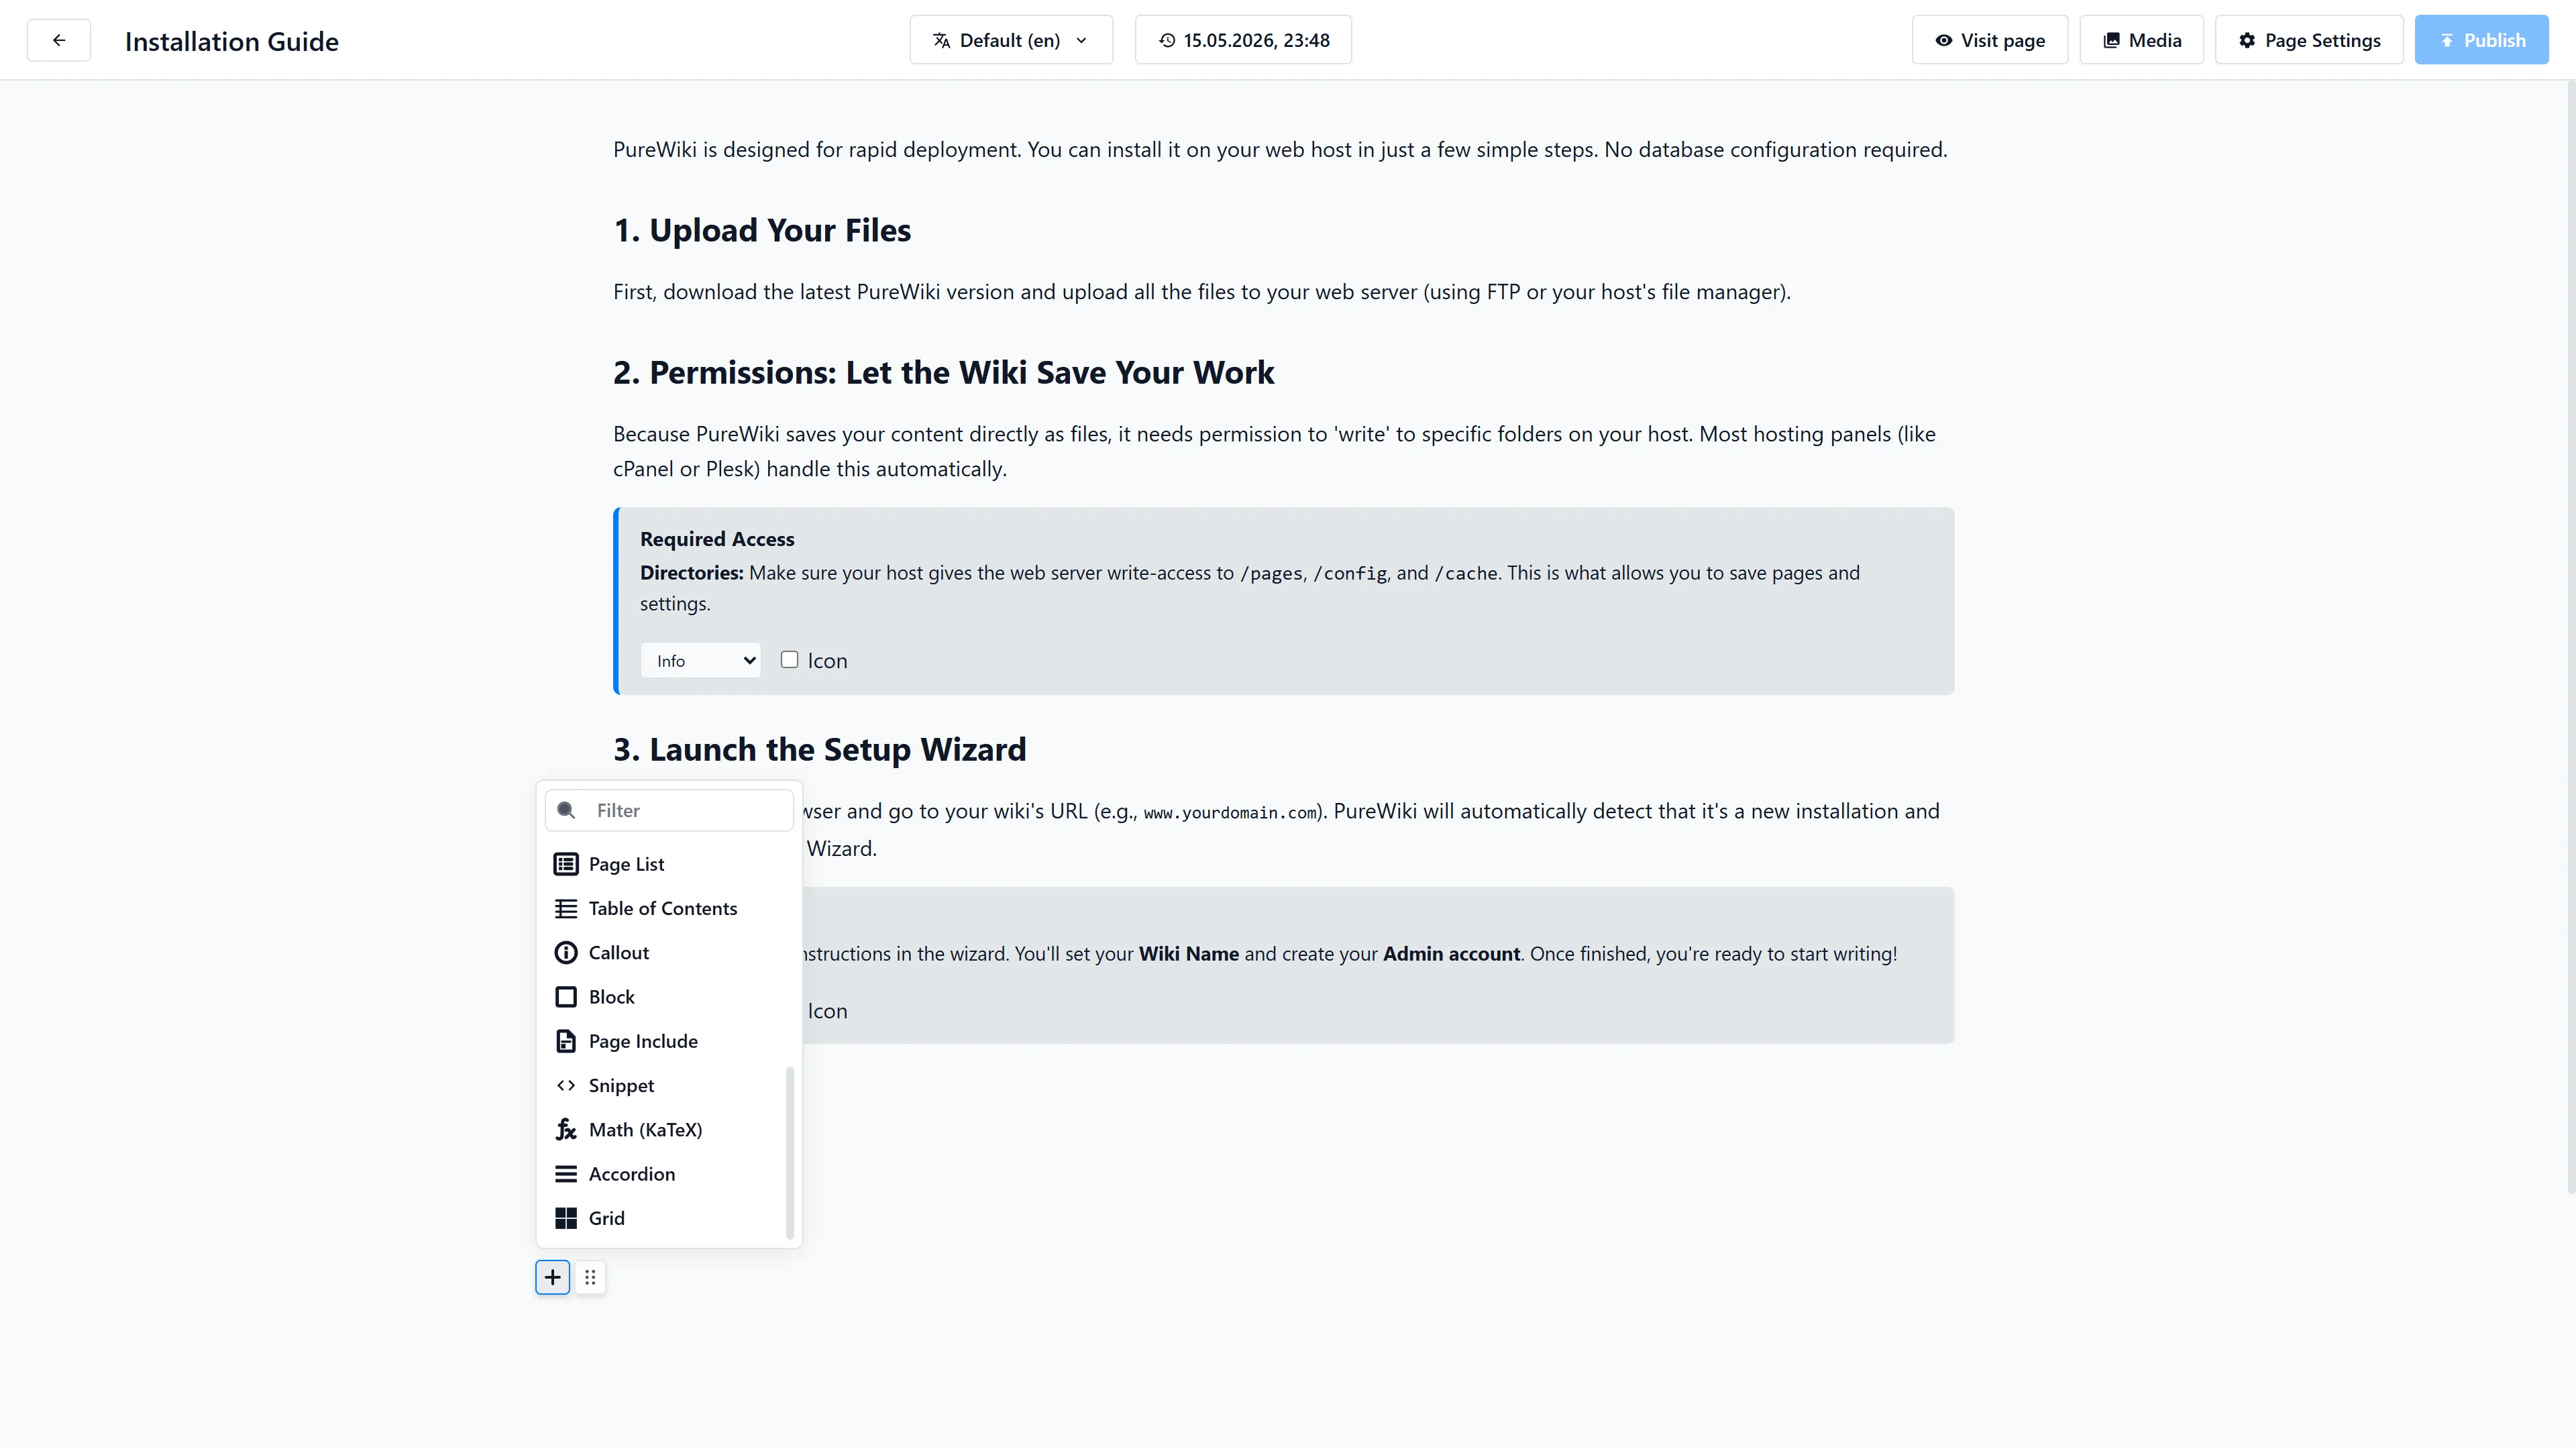The height and width of the screenshot is (1449, 2576).
Task: Open the Media button
Action: point(2141,40)
